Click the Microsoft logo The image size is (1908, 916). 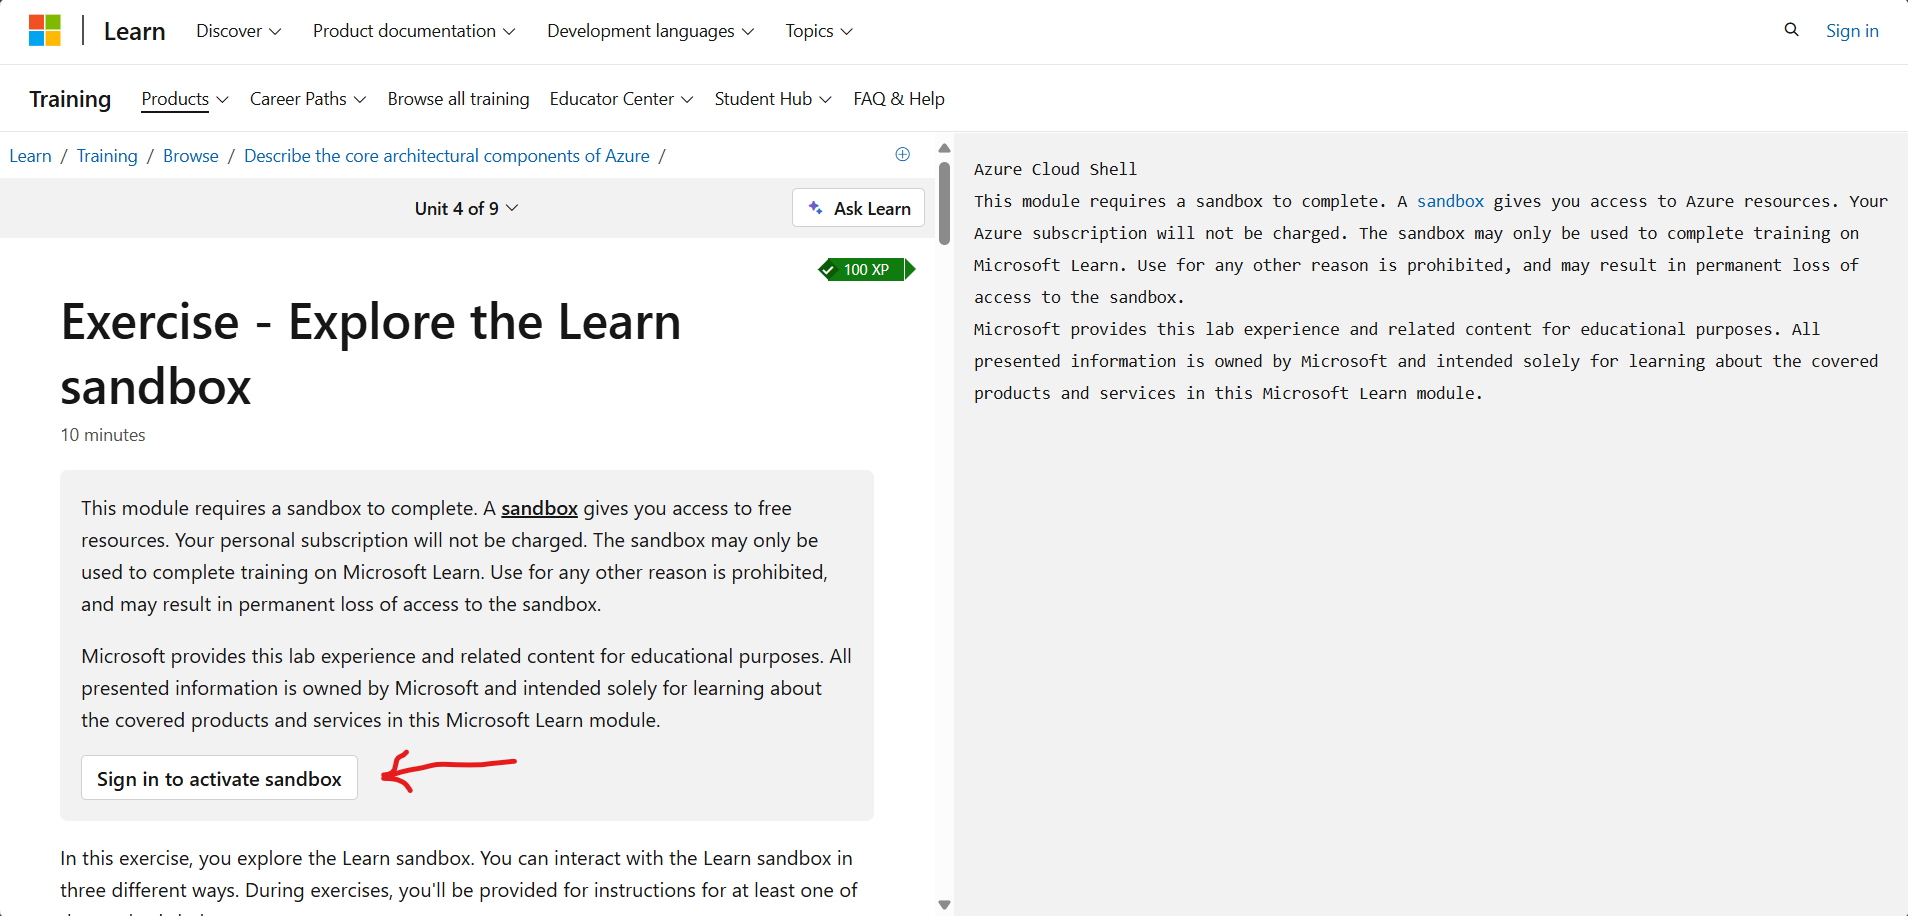[x=45, y=29]
